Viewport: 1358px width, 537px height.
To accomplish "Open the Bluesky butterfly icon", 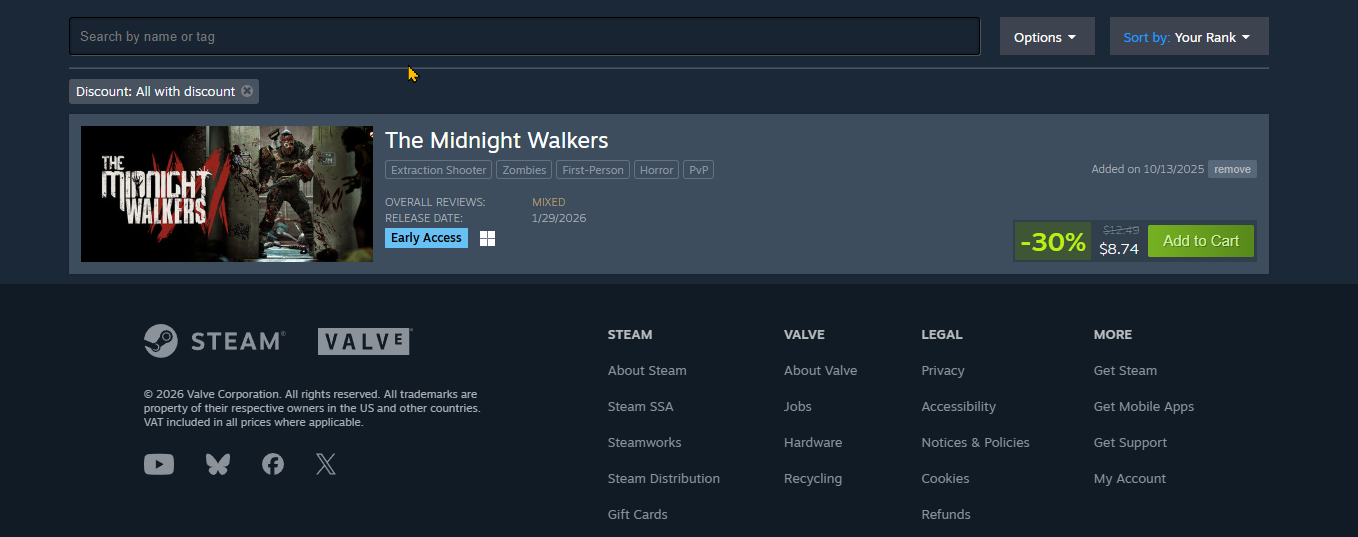I will coord(217,464).
